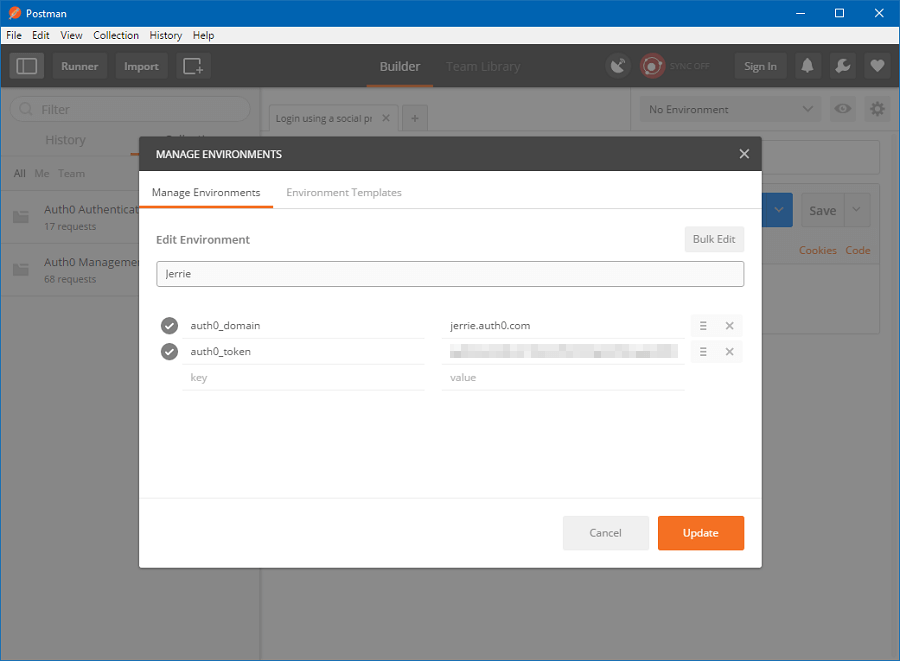
Task: Open the Code link
Action: tap(858, 250)
